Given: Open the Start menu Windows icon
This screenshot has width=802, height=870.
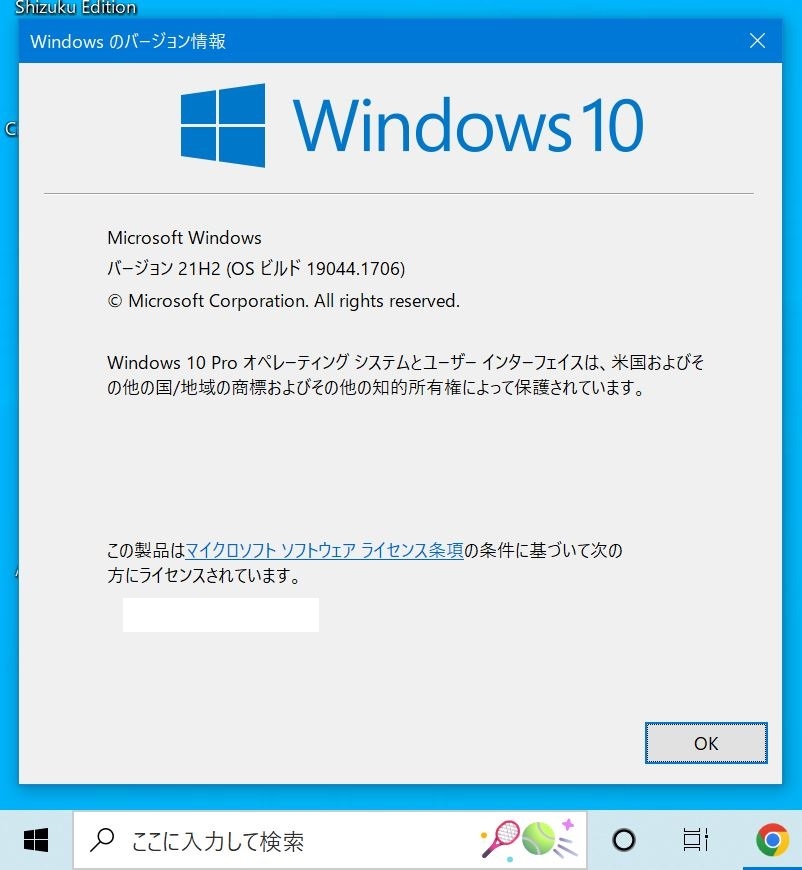Looking at the screenshot, I should coord(36,840).
